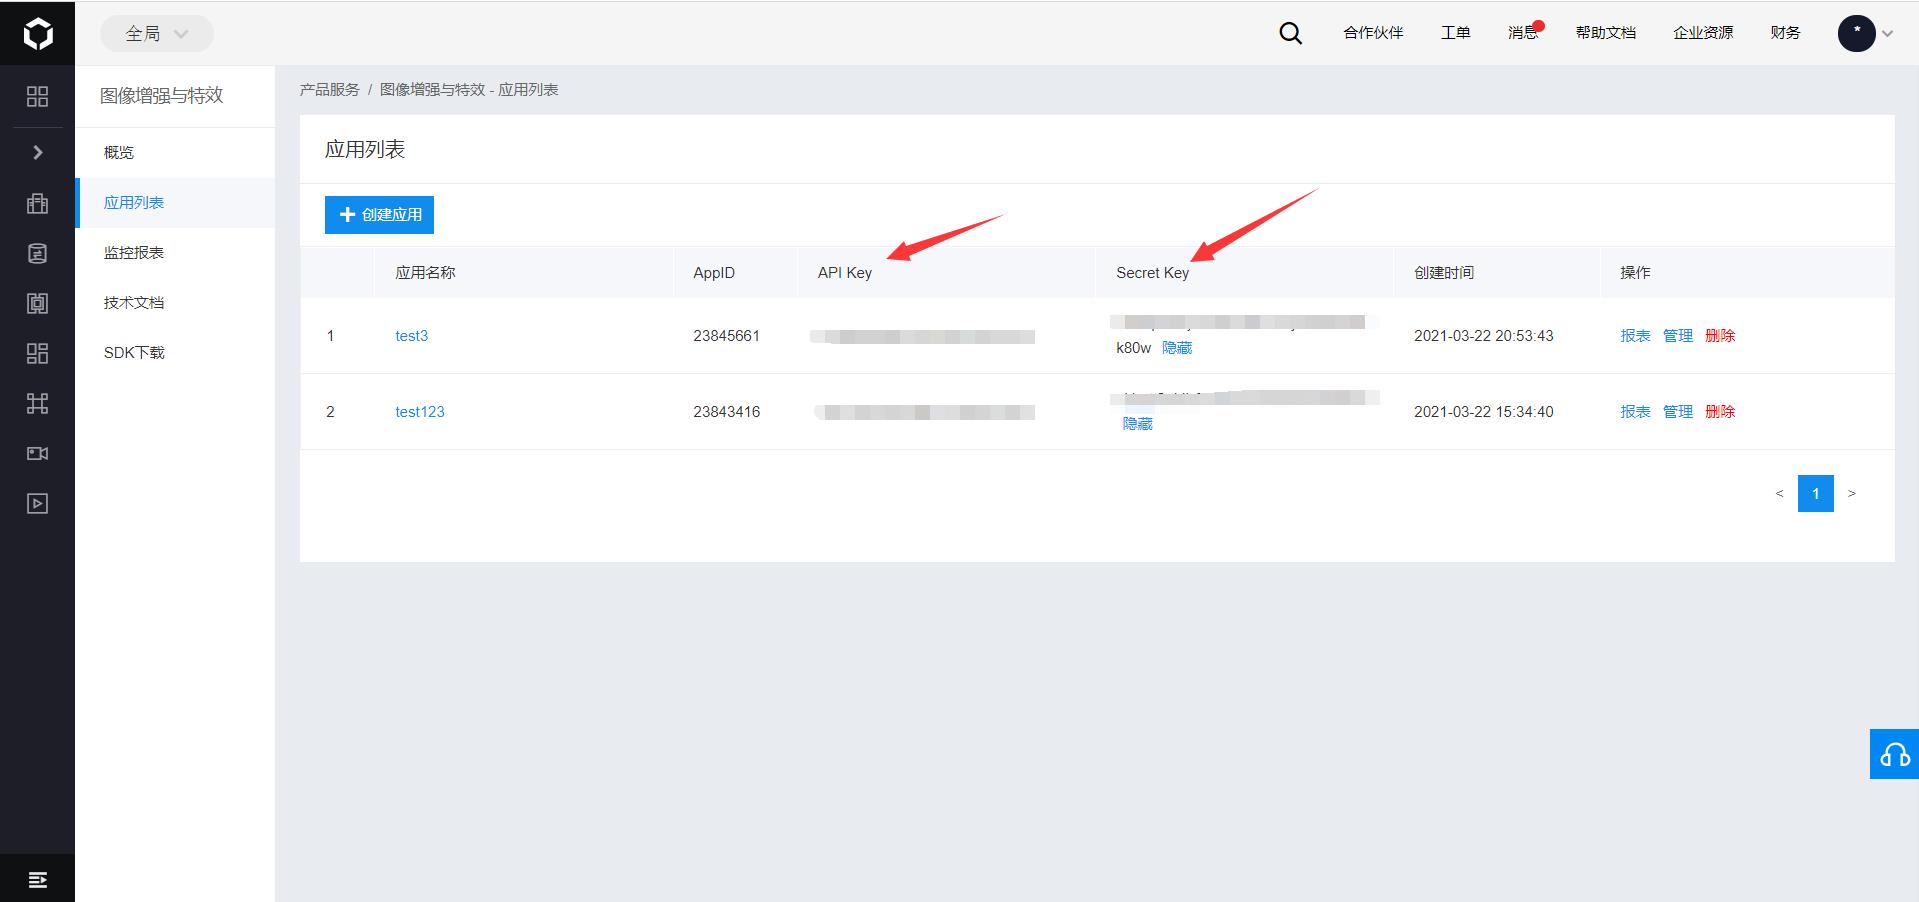Open 合作伙伴 in top navigation
This screenshot has height=902, width=1919.
coord(1373,33)
